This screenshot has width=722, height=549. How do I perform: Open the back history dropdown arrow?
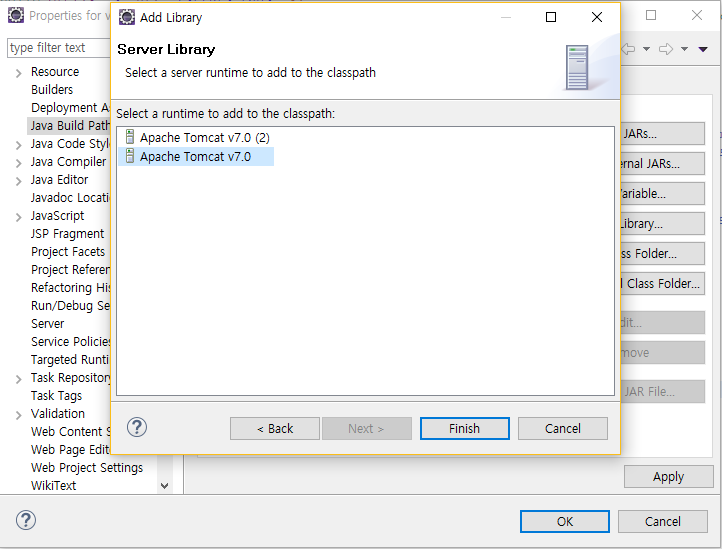(646, 49)
